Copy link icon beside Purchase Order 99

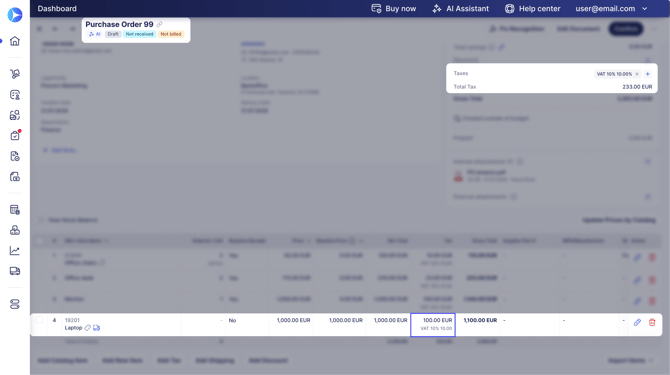pos(159,24)
